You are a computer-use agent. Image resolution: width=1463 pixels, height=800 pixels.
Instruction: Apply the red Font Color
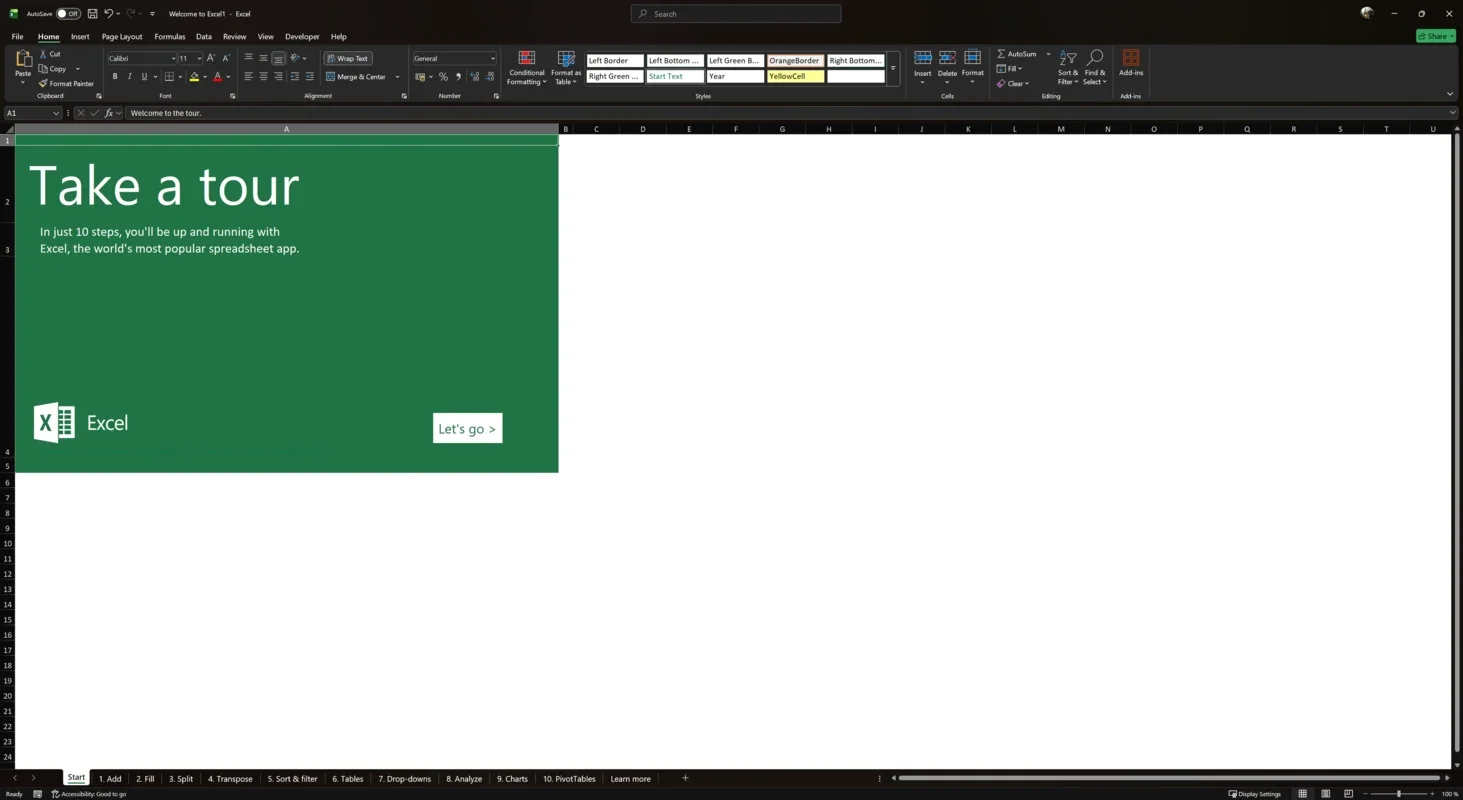click(x=217, y=77)
